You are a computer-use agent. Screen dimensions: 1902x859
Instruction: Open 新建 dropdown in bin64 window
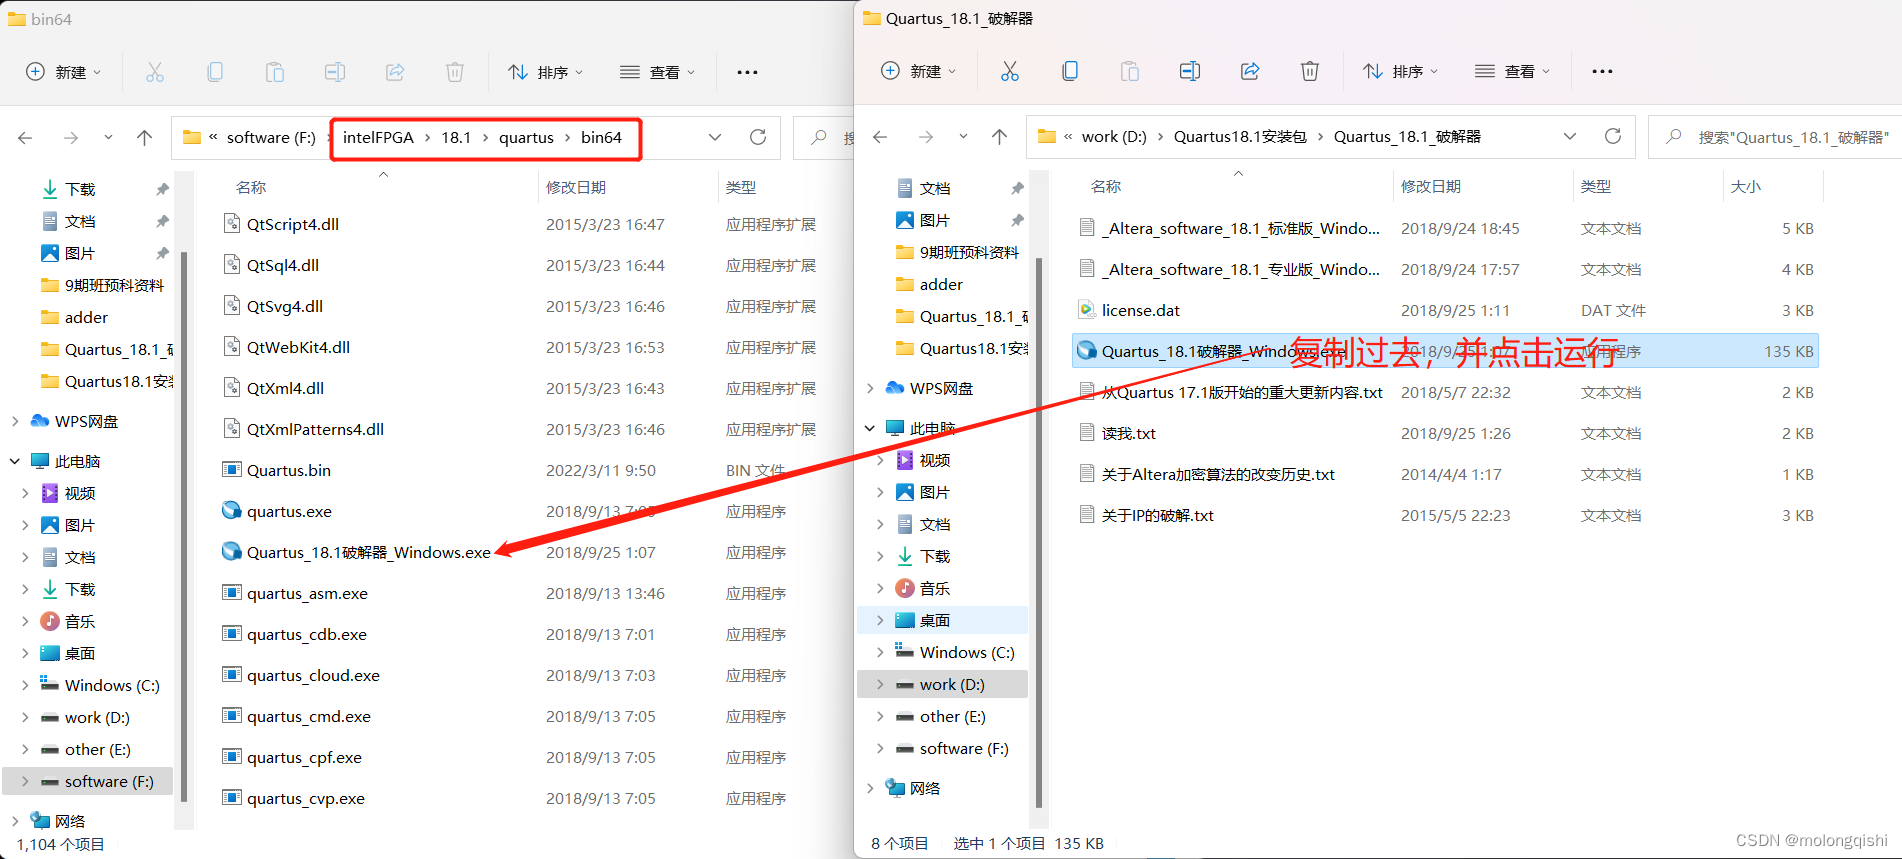pyautogui.click(x=63, y=72)
